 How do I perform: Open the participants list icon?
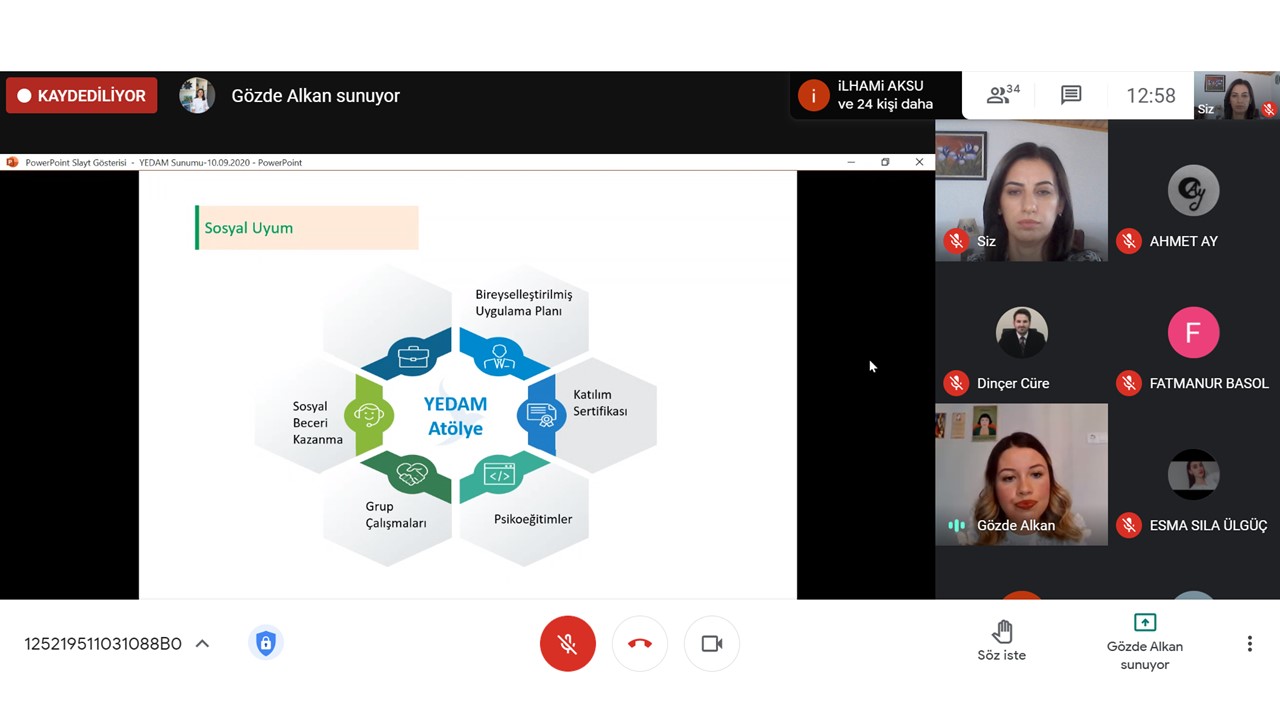pos(1002,95)
